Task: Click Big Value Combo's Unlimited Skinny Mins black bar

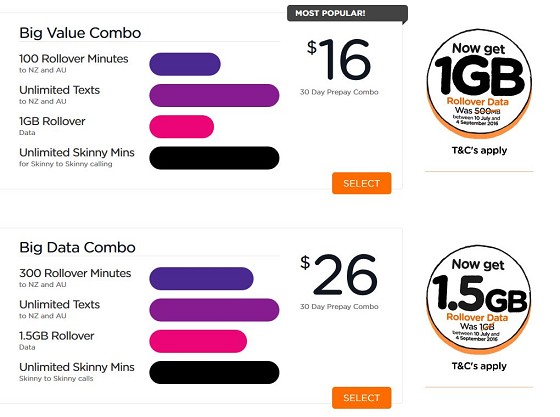Action: point(214,158)
